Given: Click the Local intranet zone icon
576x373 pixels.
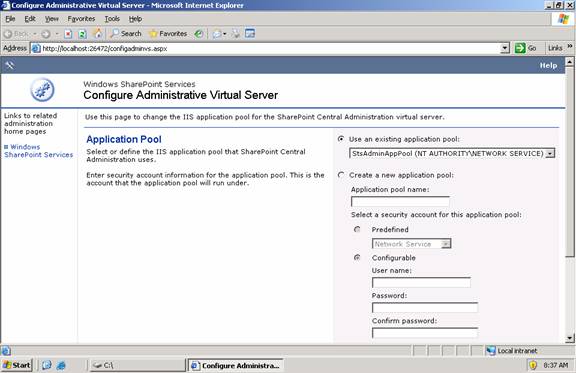Looking at the screenshot, I should point(491,351).
